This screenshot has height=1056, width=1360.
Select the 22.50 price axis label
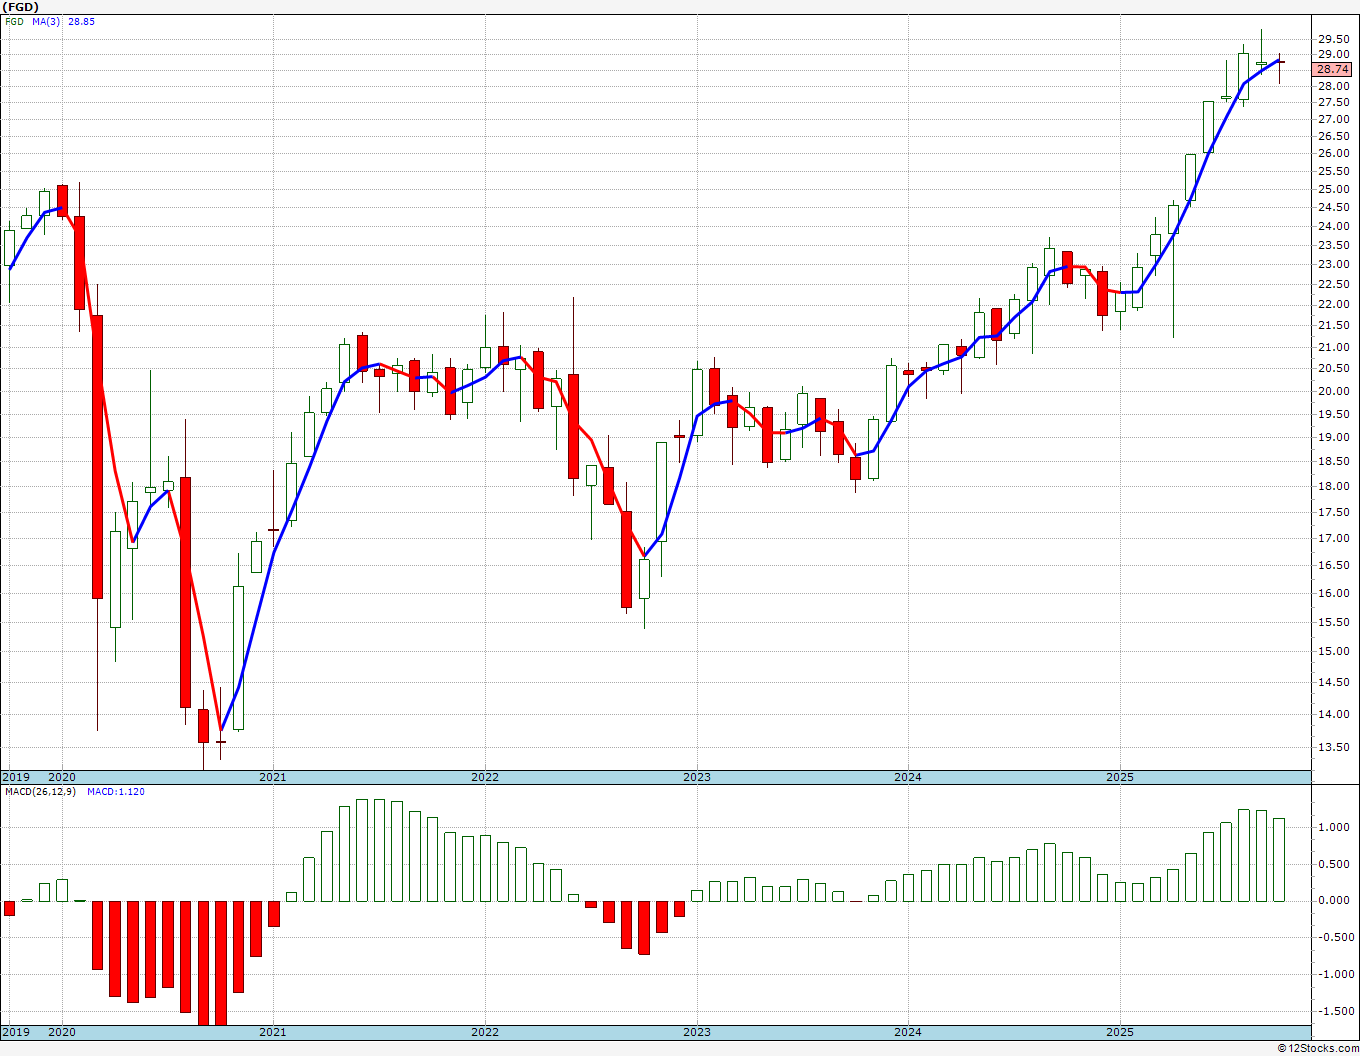(x=1333, y=284)
